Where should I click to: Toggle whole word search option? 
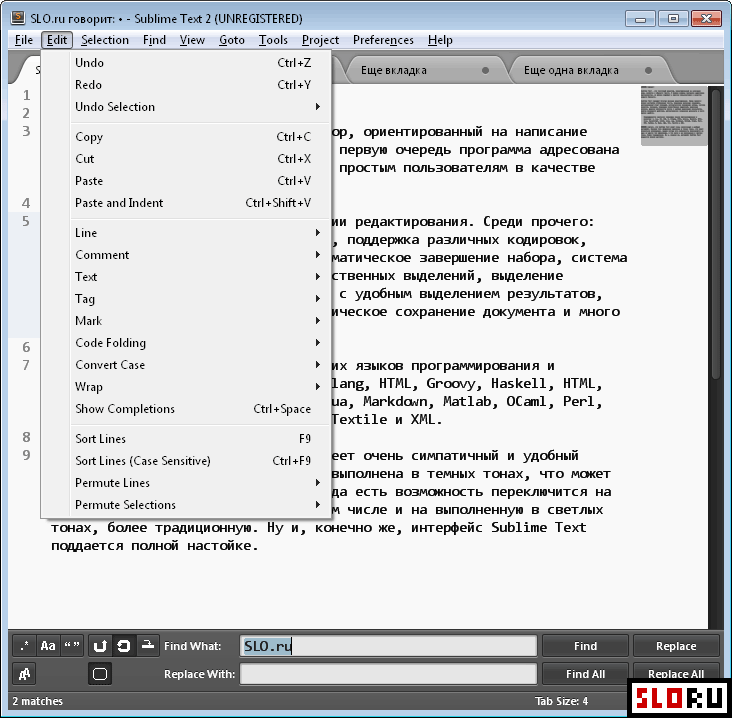click(x=72, y=646)
